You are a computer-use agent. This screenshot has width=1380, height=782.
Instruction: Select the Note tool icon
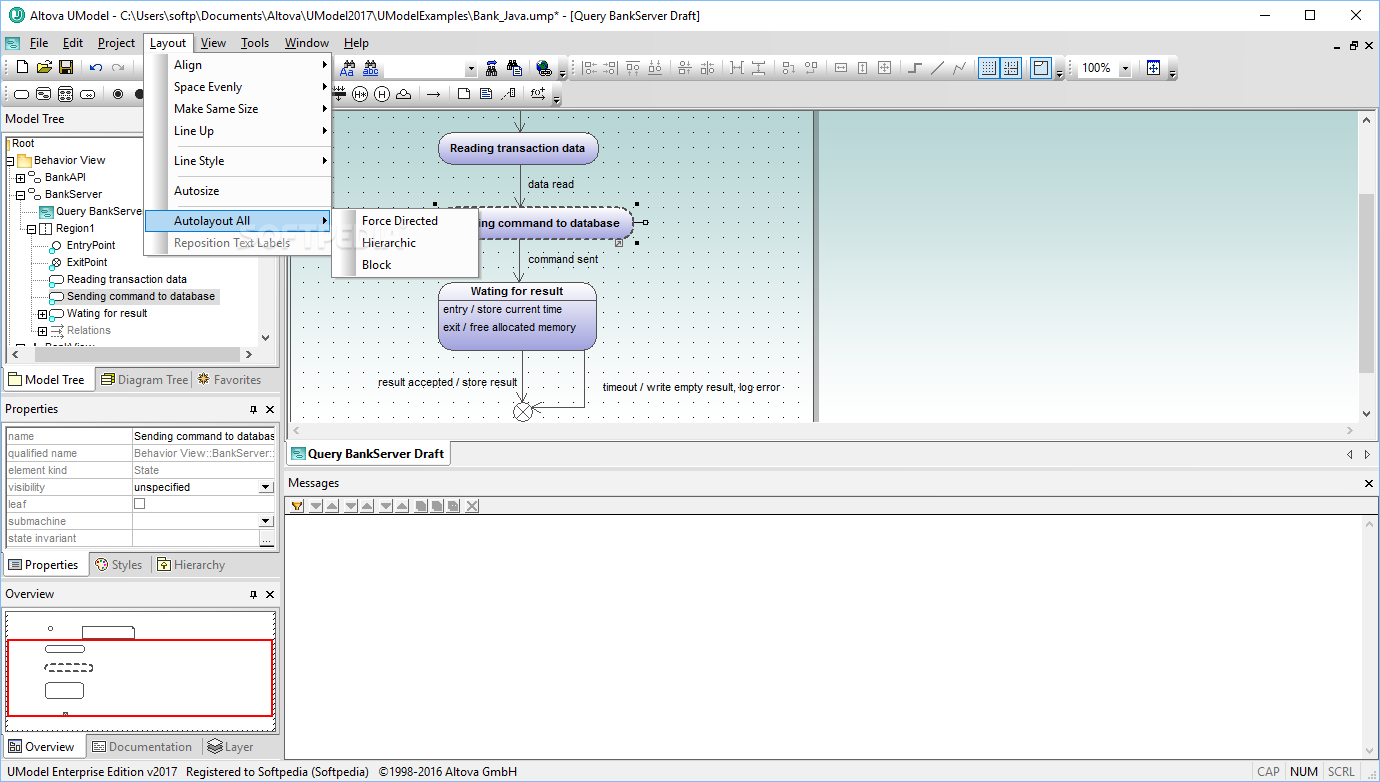tap(464, 94)
